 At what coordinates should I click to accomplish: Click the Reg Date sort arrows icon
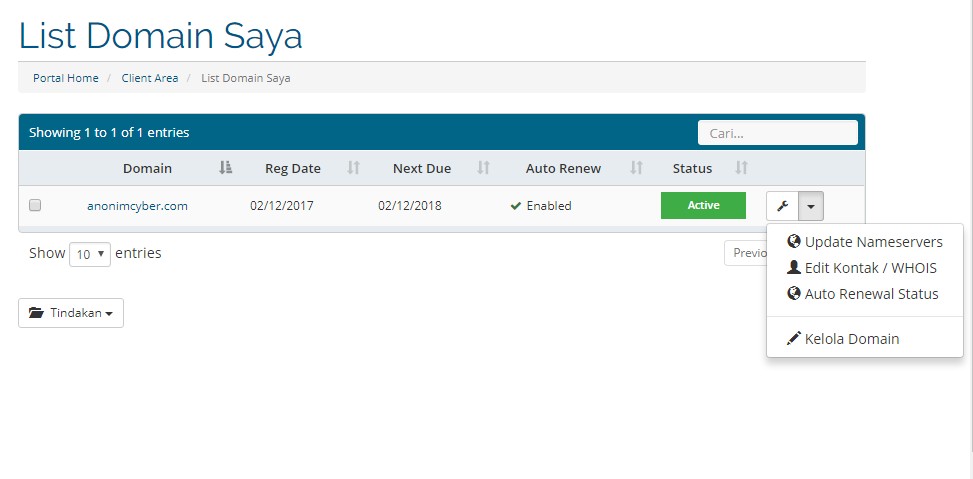(x=353, y=168)
